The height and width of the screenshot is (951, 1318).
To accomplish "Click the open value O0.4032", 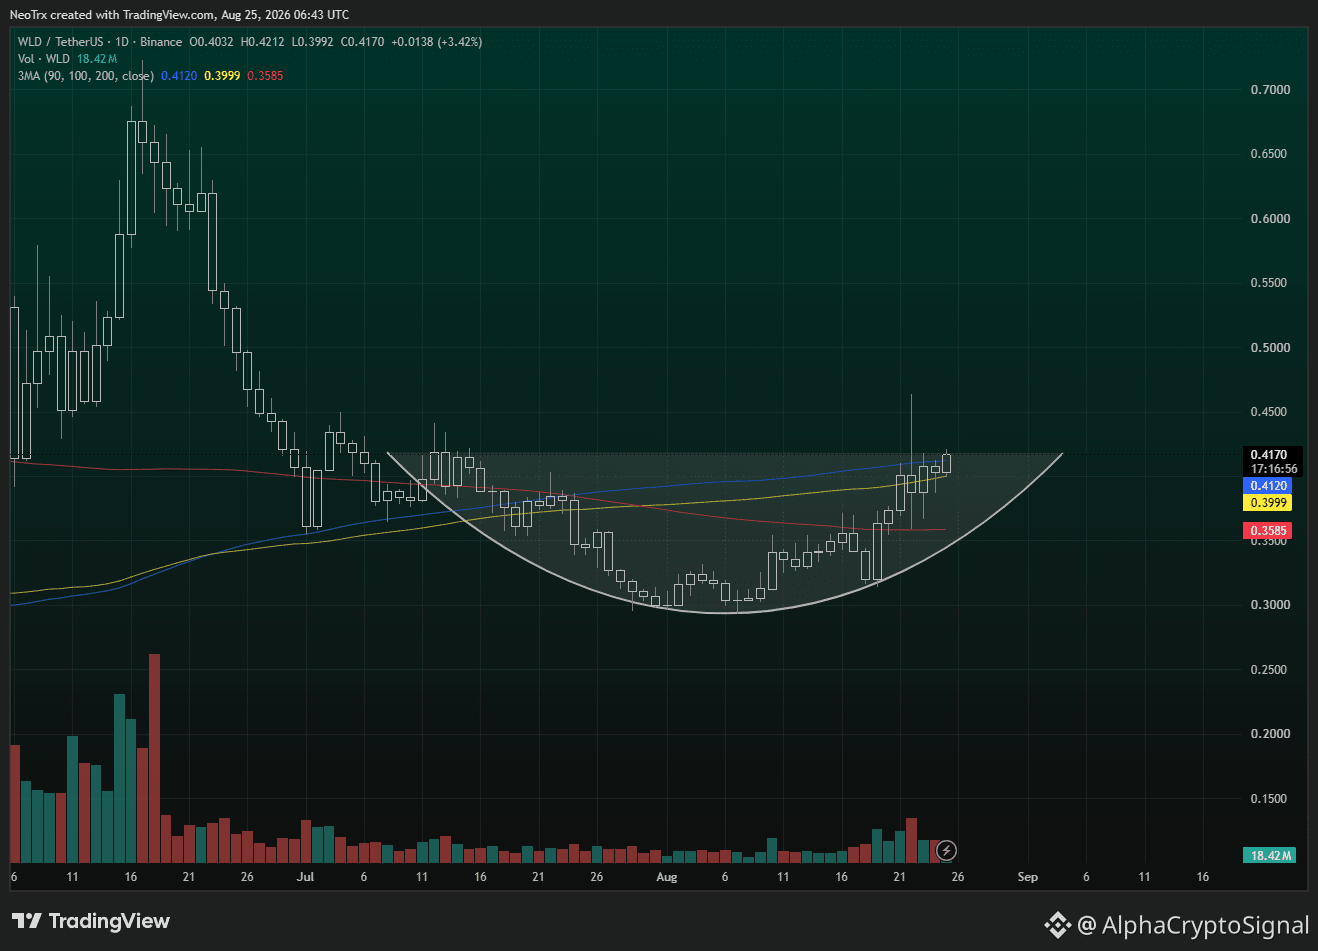I will (x=211, y=42).
